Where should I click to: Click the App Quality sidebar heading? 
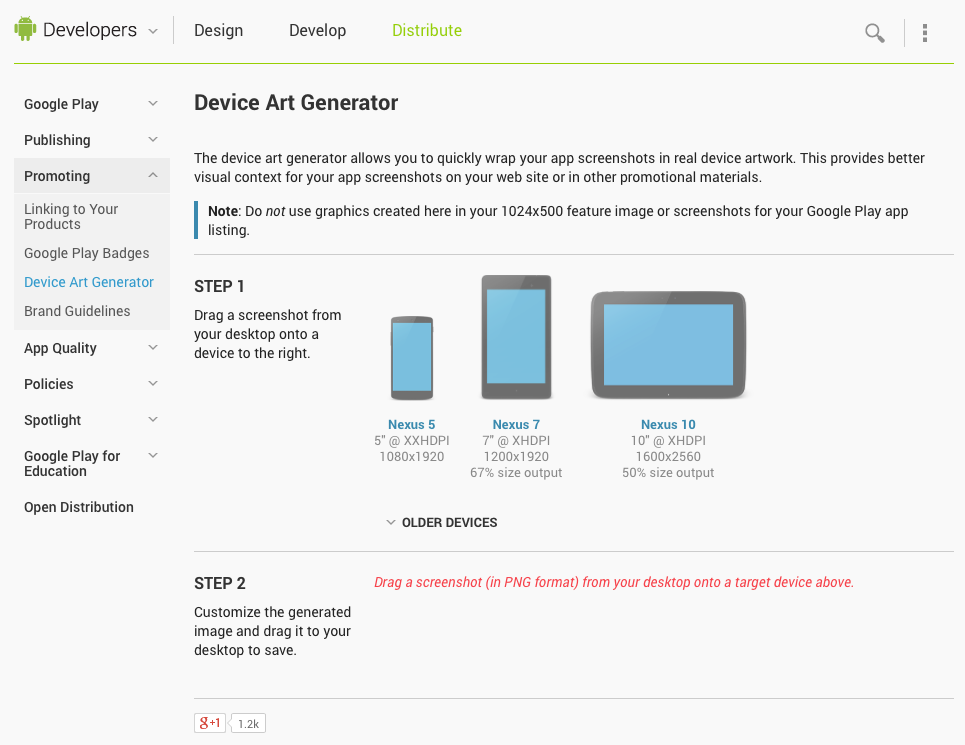coord(60,348)
